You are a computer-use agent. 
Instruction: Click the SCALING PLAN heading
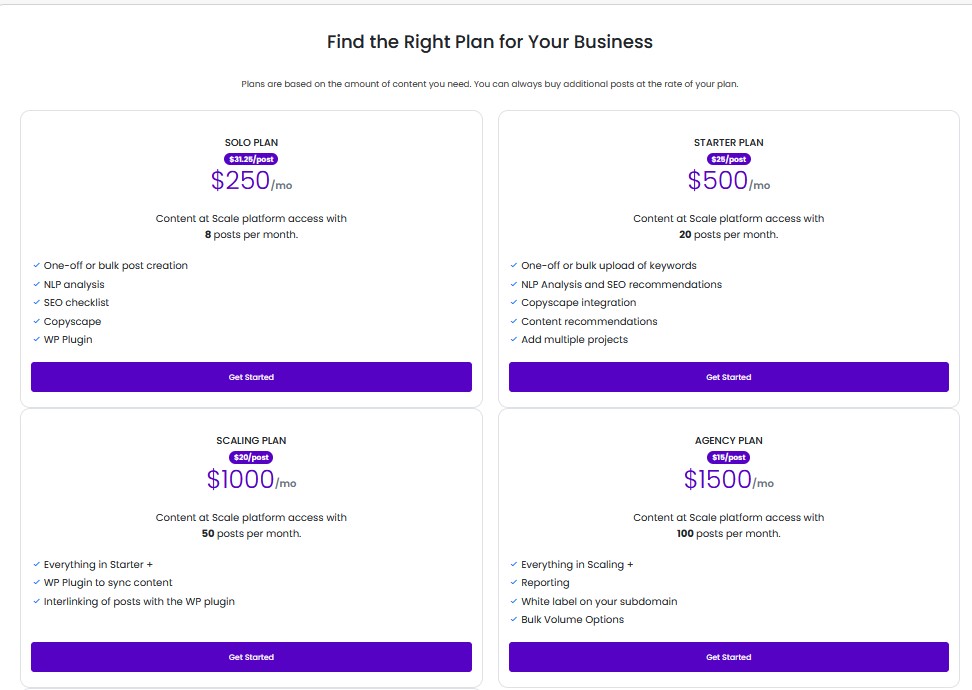[251, 441]
